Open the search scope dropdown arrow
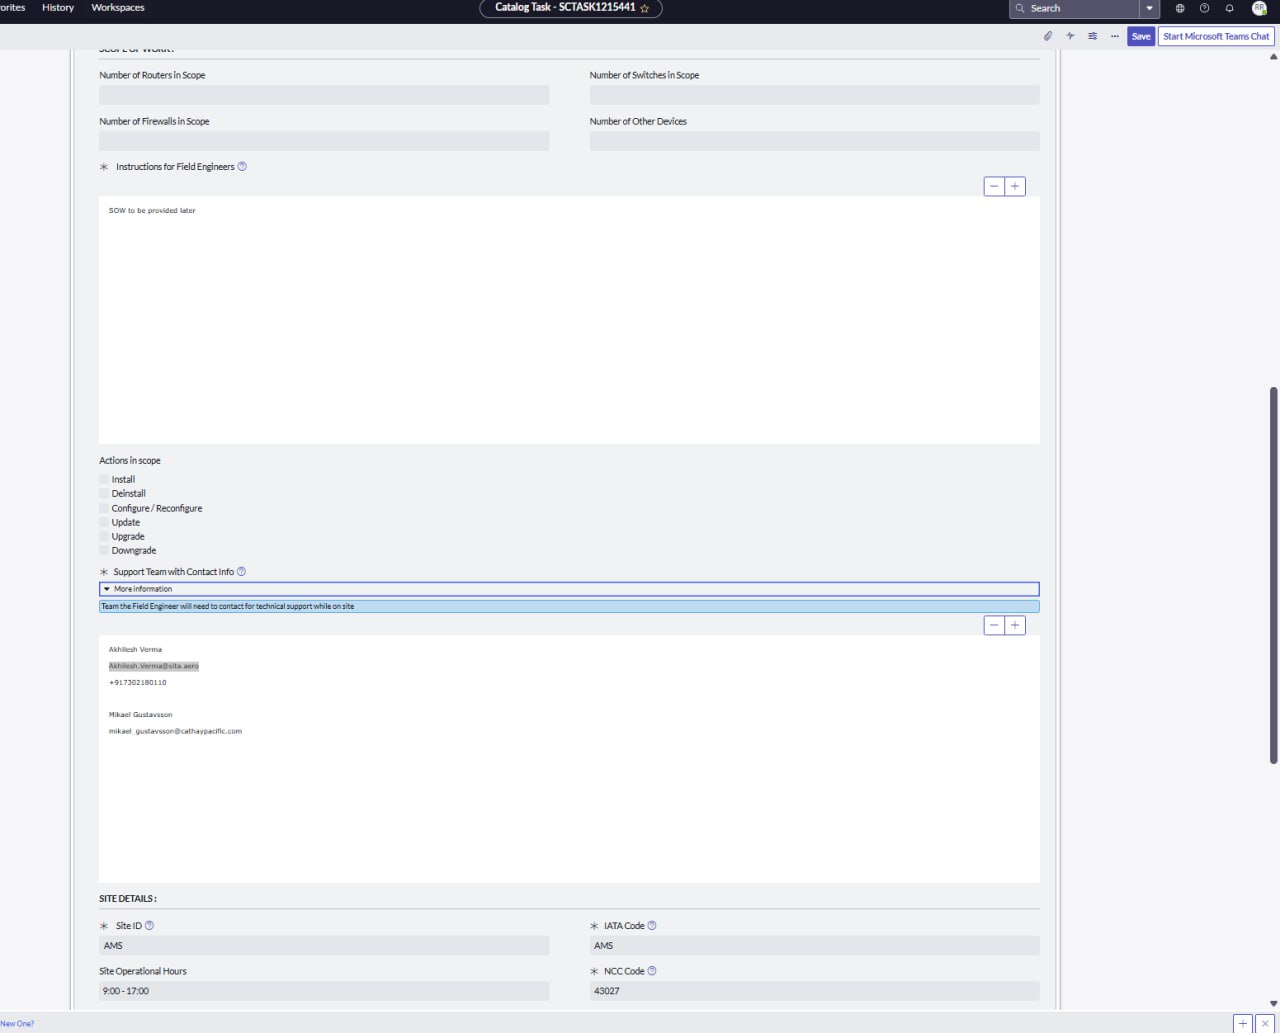 (1149, 8)
